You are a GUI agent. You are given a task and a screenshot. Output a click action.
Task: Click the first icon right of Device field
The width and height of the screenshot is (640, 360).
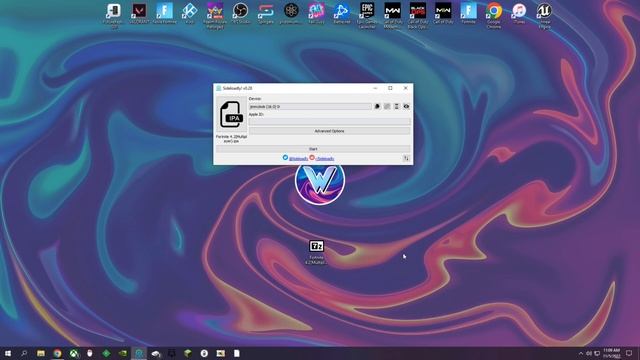click(377, 107)
